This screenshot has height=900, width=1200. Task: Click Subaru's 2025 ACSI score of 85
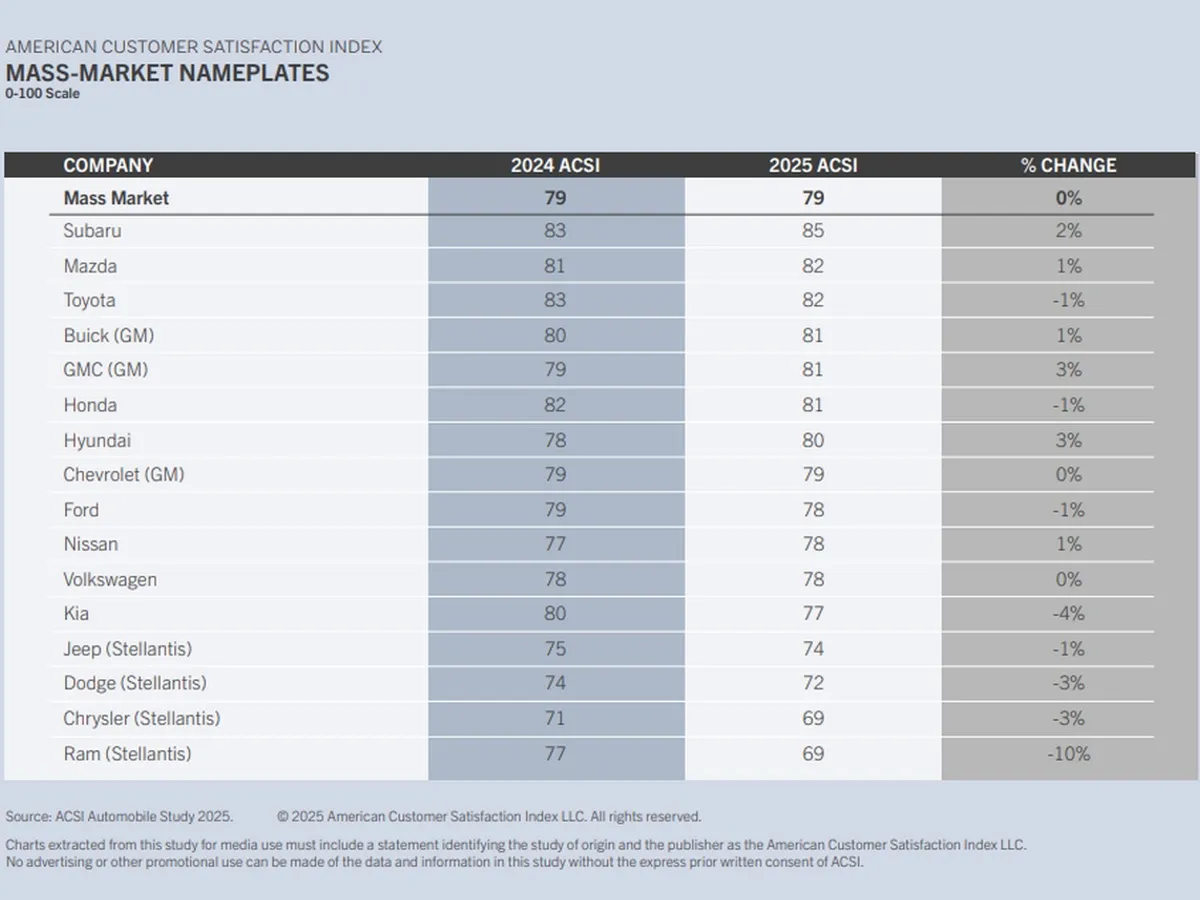(x=813, y=231)
